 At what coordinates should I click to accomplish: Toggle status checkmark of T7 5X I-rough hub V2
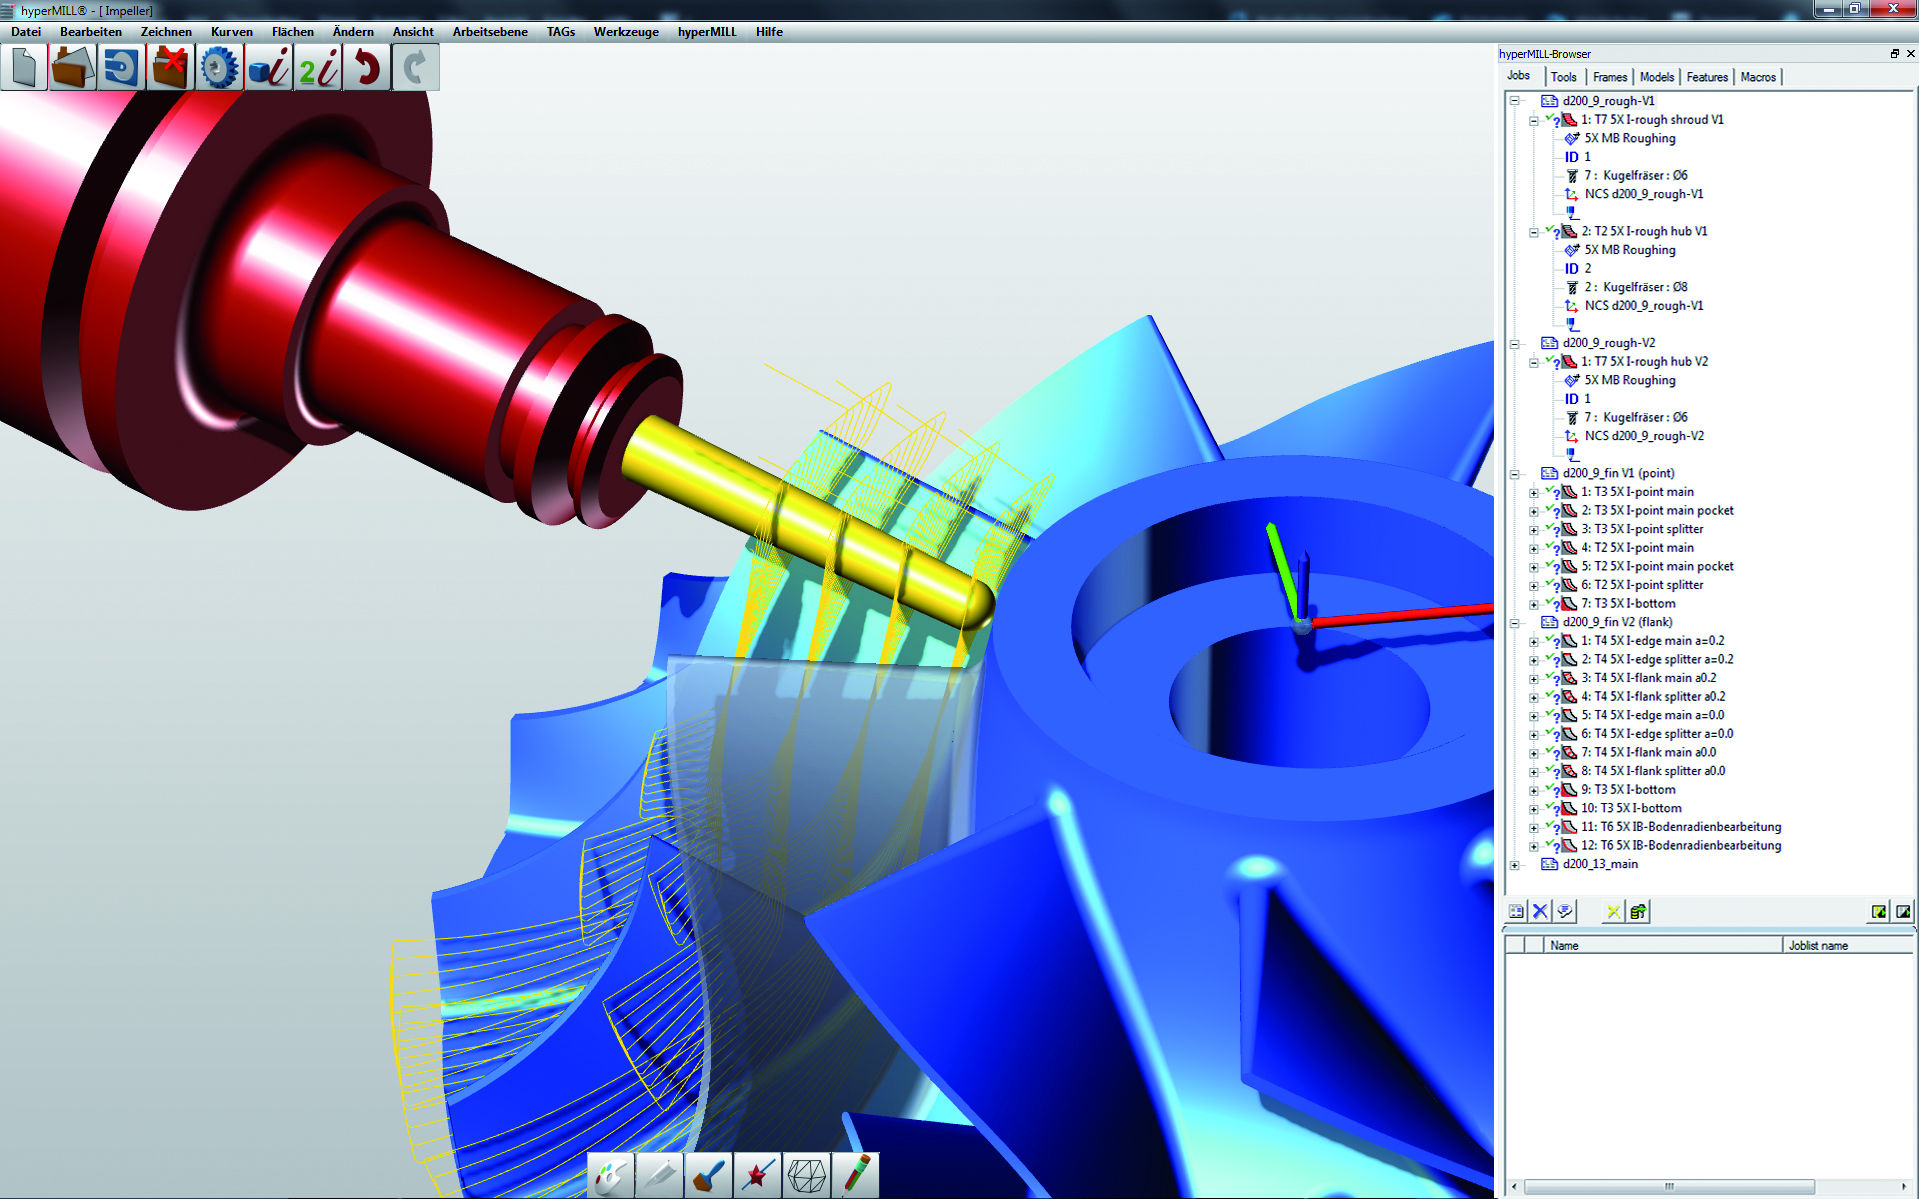[x=1550, y=360]
